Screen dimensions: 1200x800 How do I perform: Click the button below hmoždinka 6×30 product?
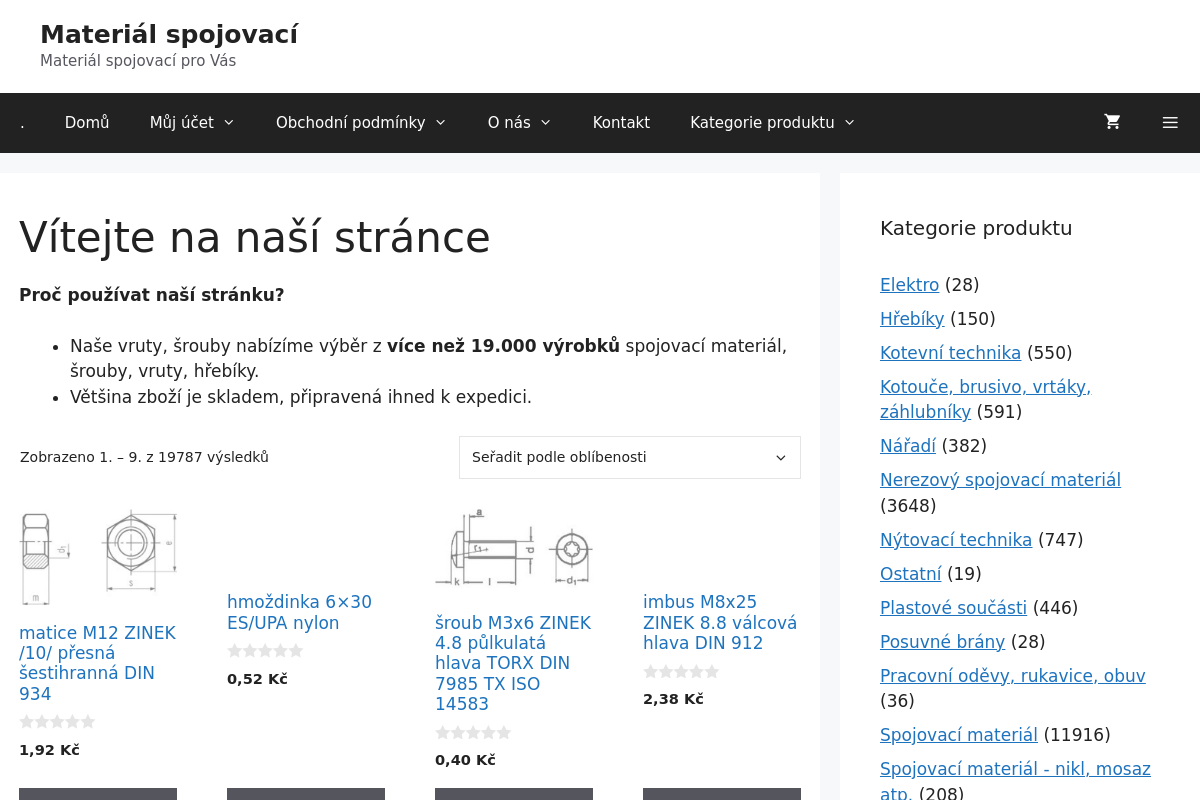[306, 794]
